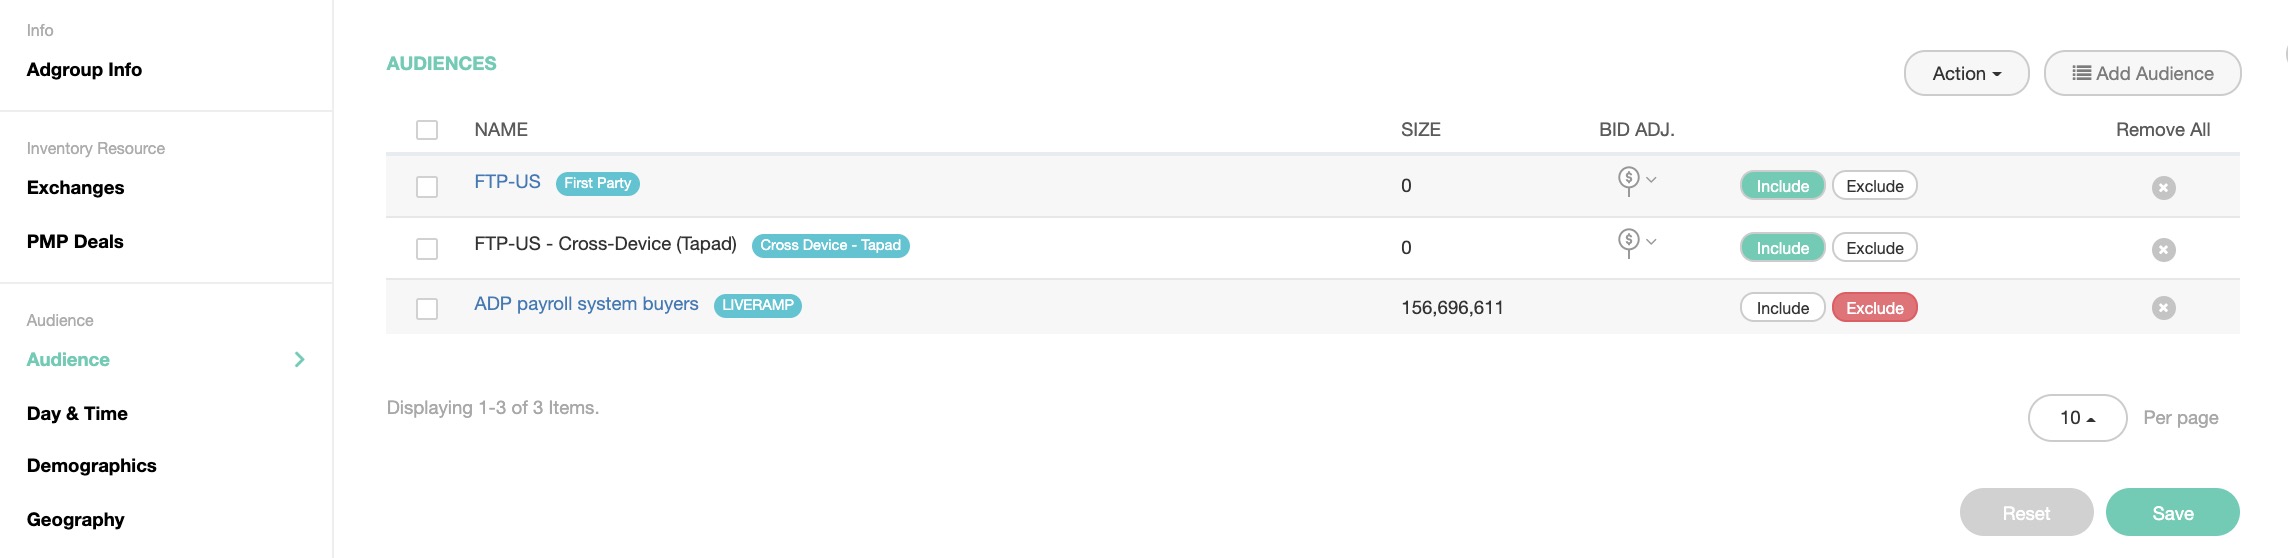Open bid adjustment icon for FTP-US
The image size is (2288, 558).
point(1629,181)
